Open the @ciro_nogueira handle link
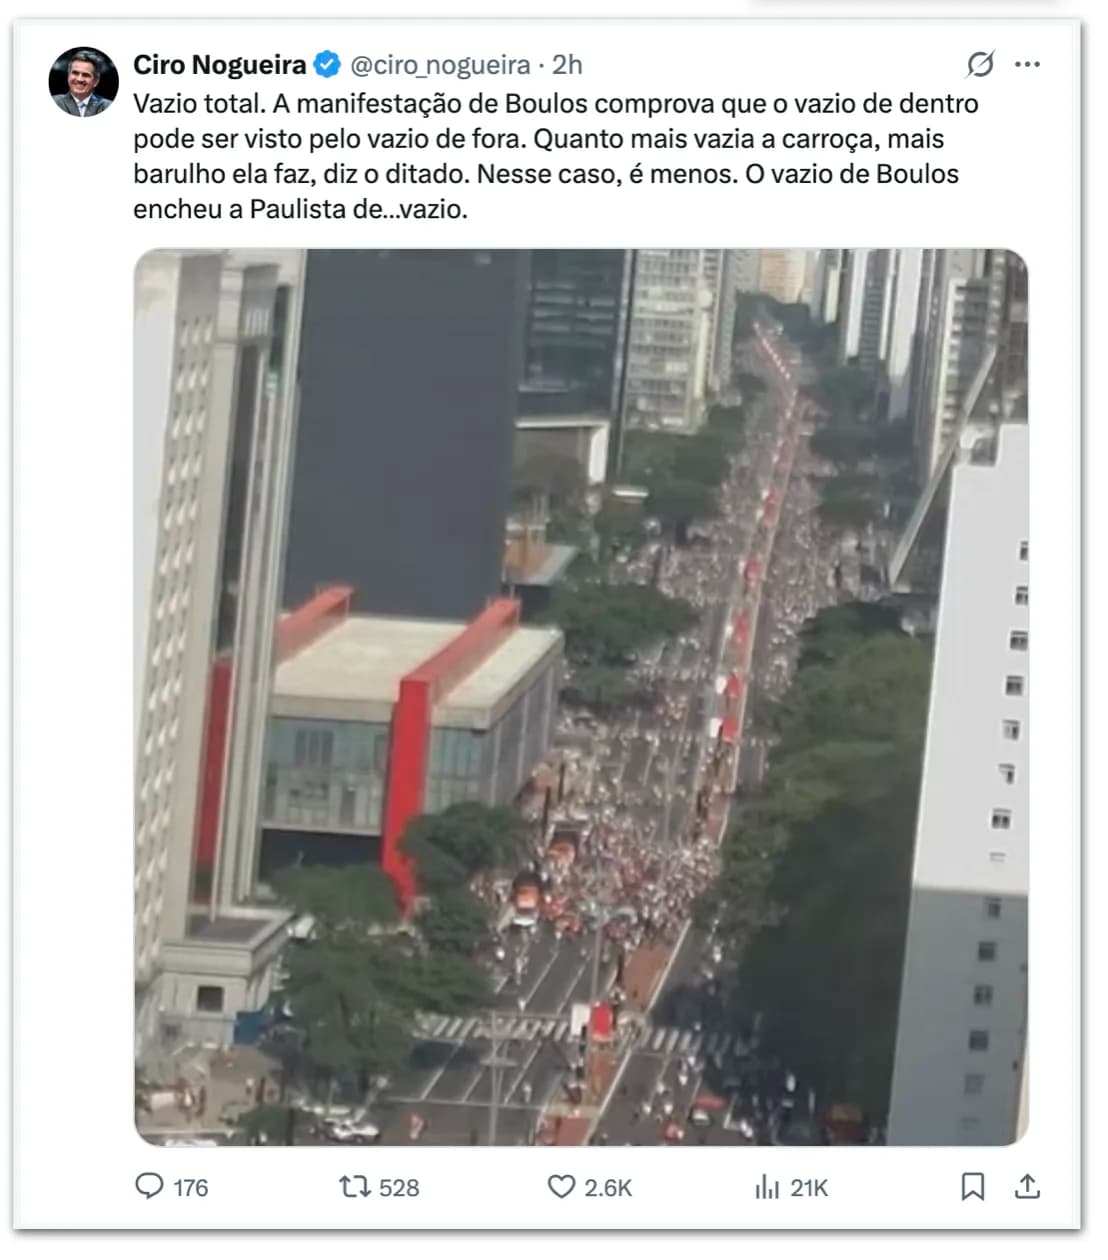1108x1260 pixels. [x=440, y=65]
